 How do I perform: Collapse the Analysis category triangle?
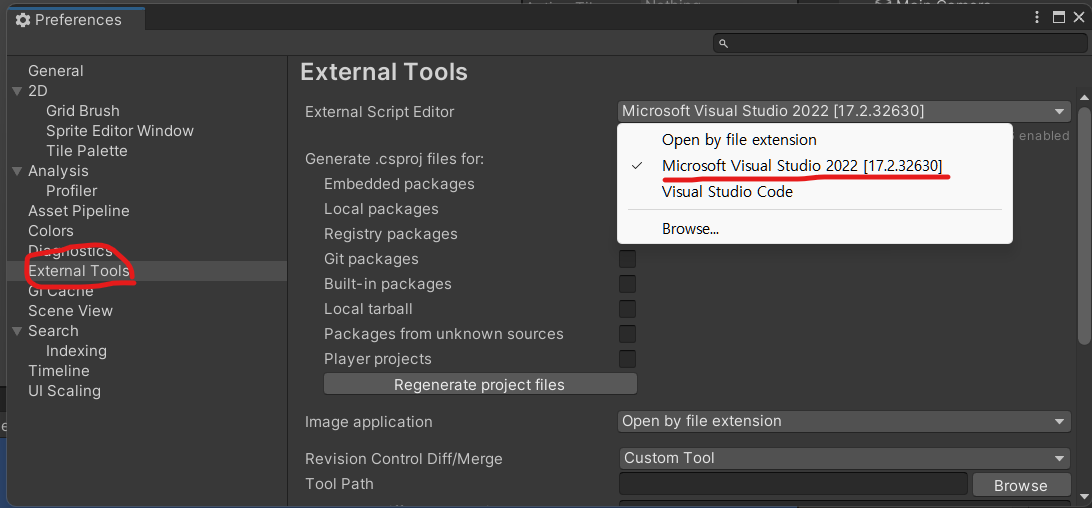point(17,171)
